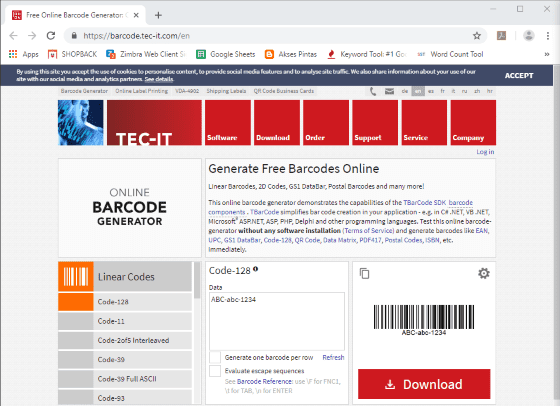
Task: Select Code-11 in the code list
Action: pos(125,321)
